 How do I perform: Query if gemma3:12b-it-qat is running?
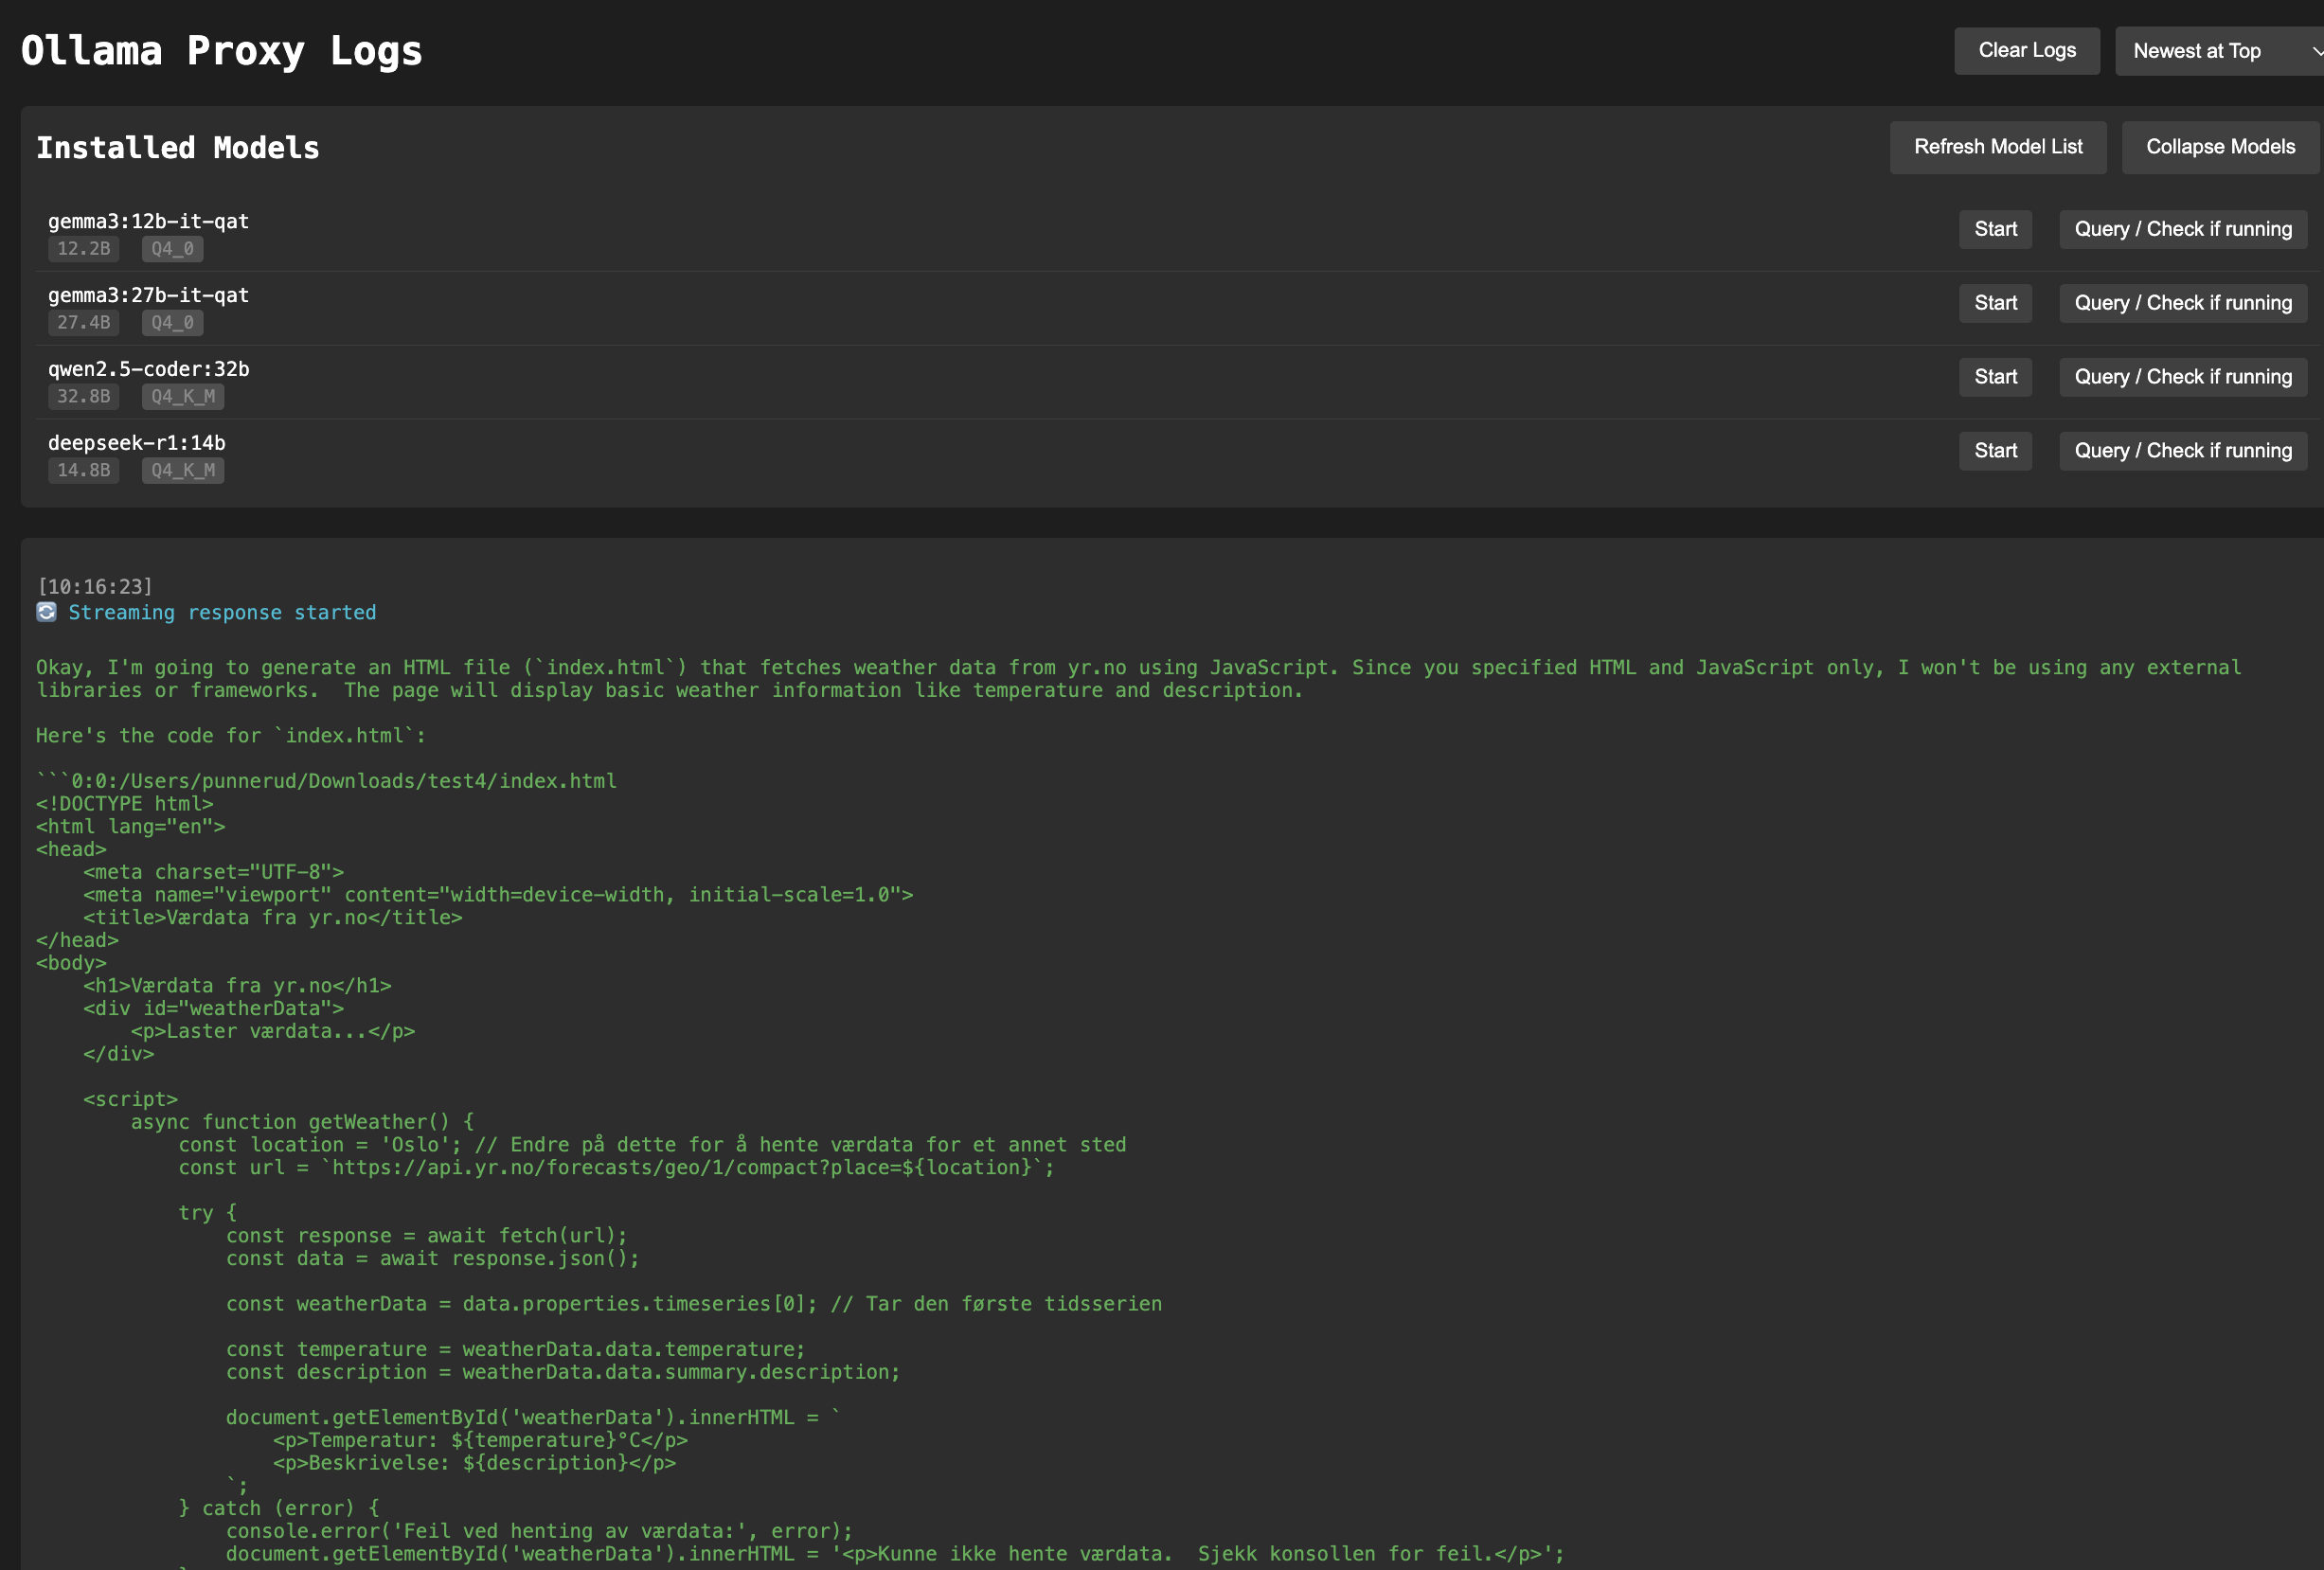coord(2182,229)
